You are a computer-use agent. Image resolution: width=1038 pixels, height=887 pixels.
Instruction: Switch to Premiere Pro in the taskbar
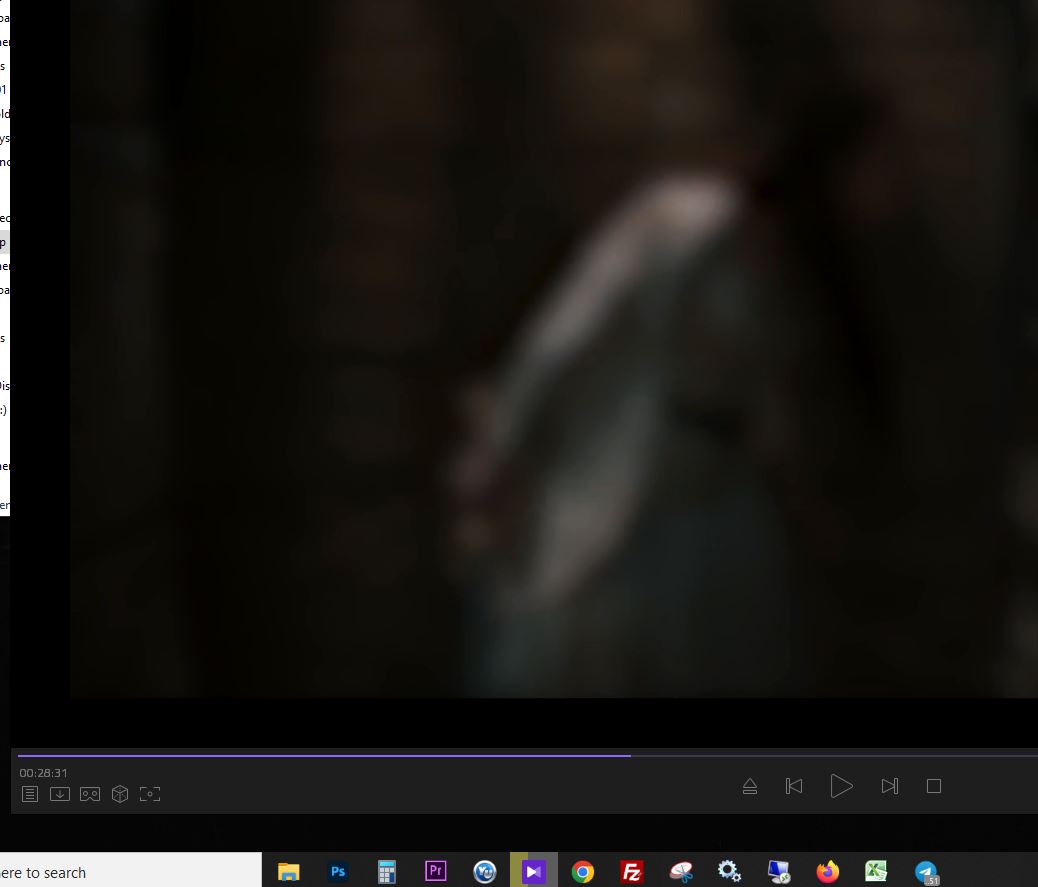click(x=436, y=872)
